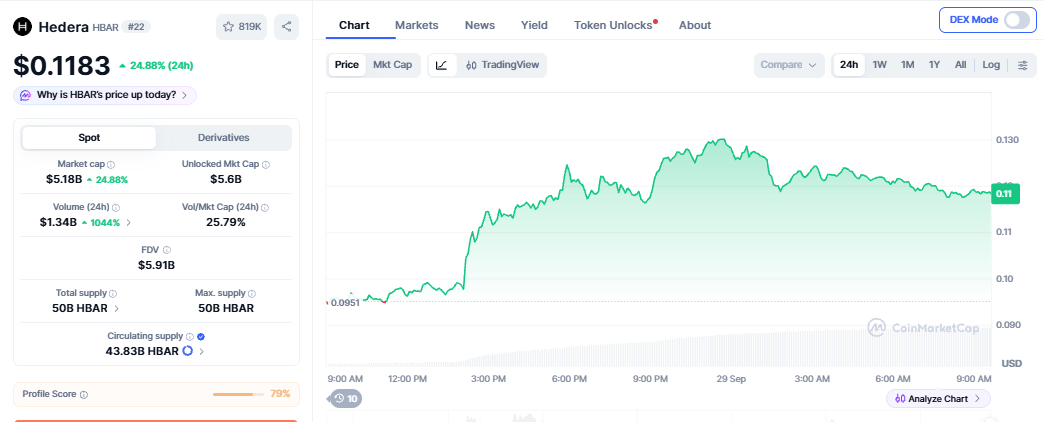Viewport: 1043px width, 422px height.
Task: Switch to the Derivatives segment
Action: coord(224,138)
